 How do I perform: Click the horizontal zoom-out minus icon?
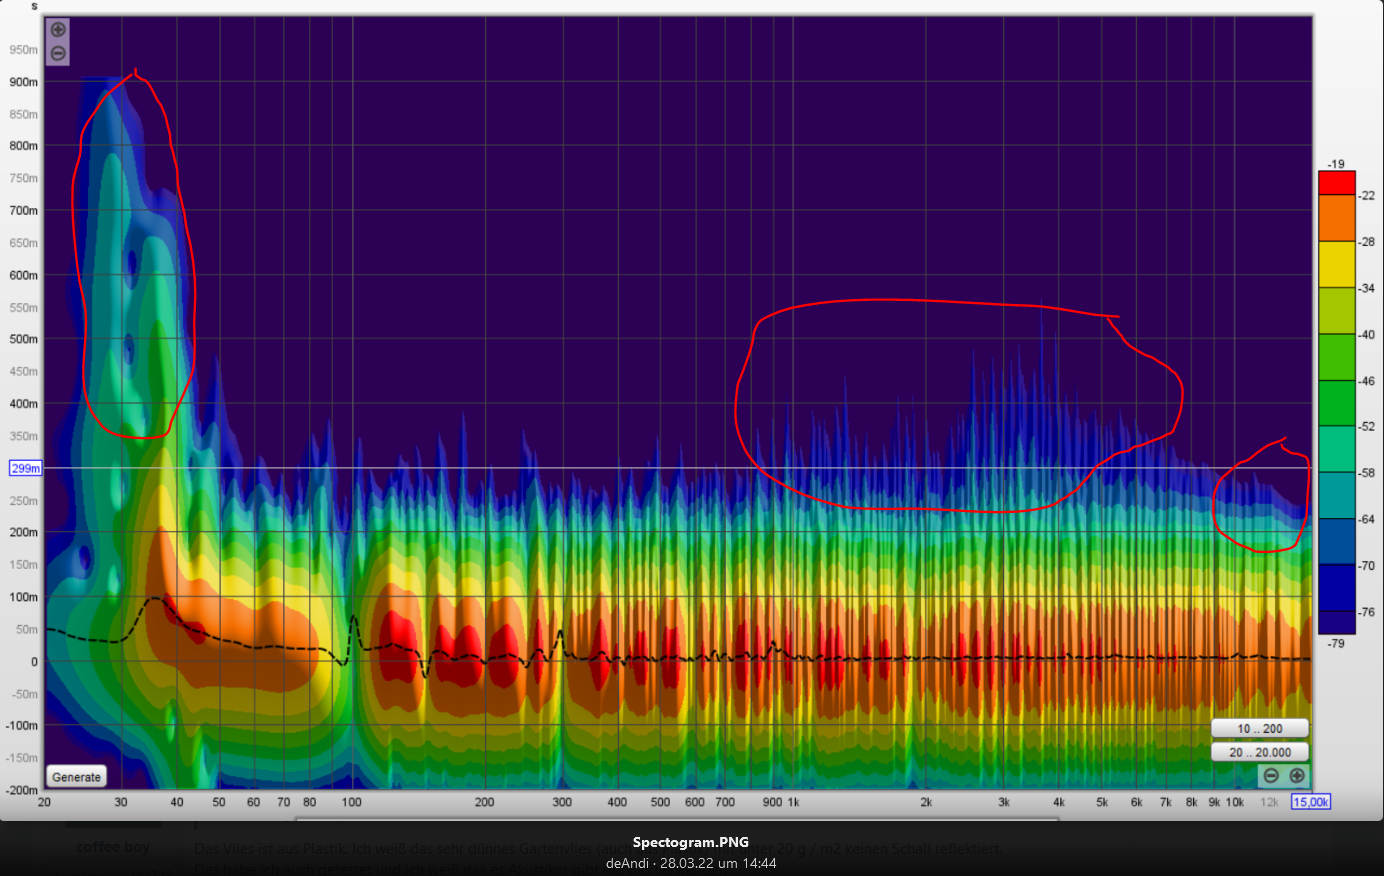pyautogui.click(x=1271, y=776)
